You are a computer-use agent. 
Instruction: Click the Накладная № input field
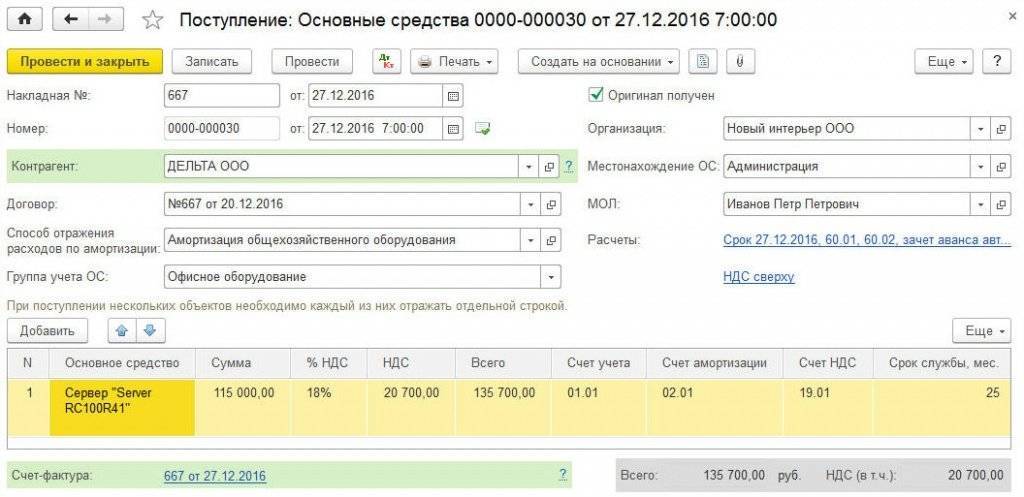pyautogui.click(x=221, y=96)
